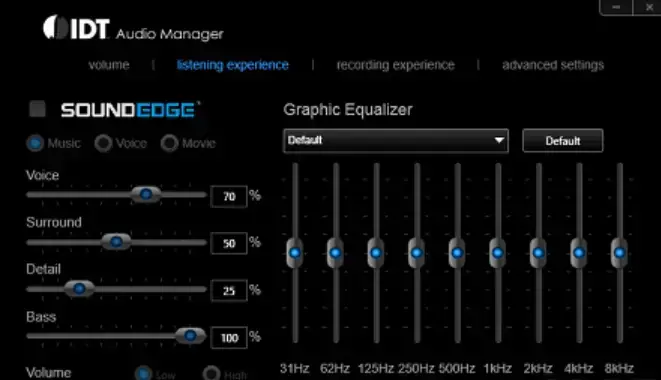The image size is (661, 380).
Task: Click the 500Hz equalizer slider knob
Action: tap(457, 253)
